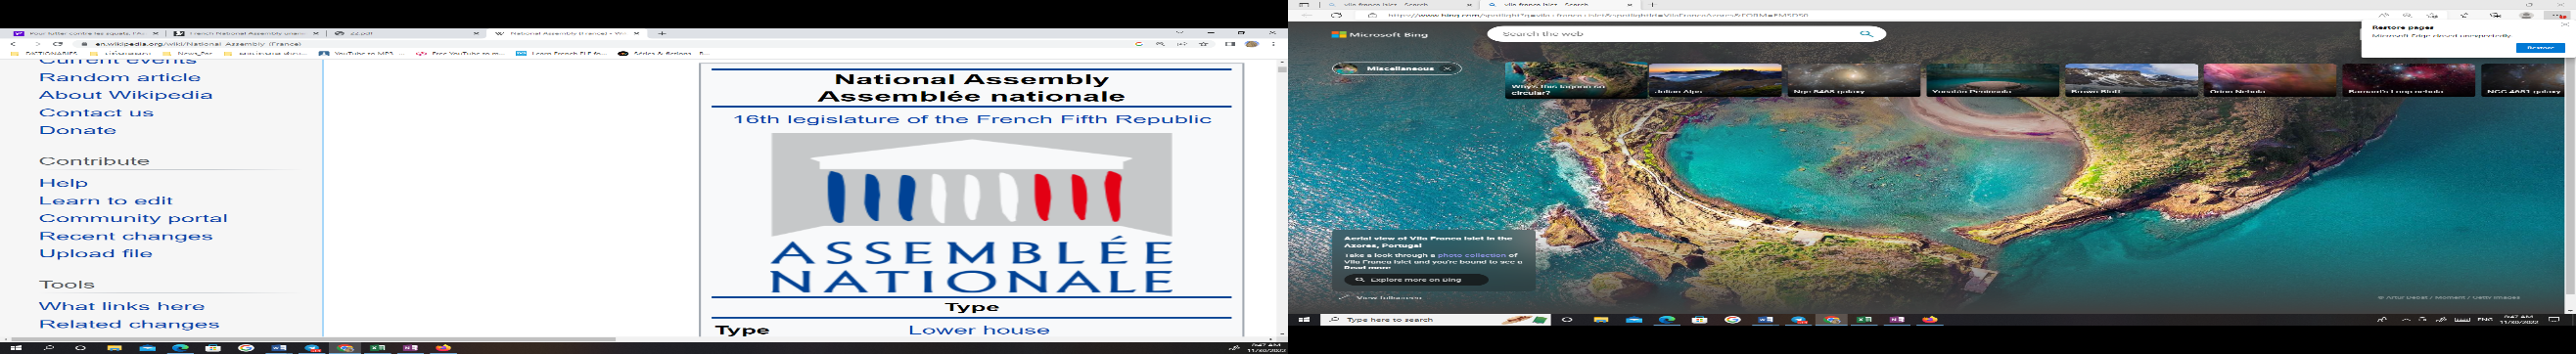
Task: Open Chrome's three-dot menu
Action: (1273, 44)
